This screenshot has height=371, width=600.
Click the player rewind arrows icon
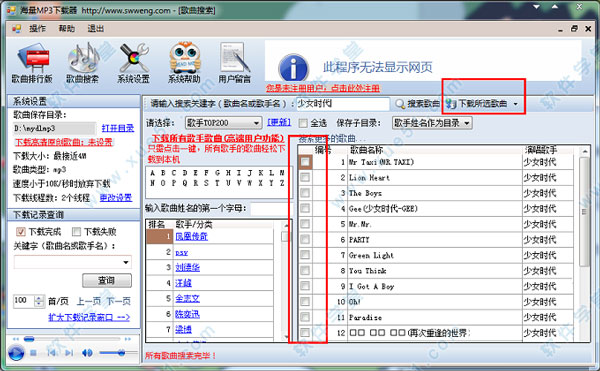coord(16,339)
